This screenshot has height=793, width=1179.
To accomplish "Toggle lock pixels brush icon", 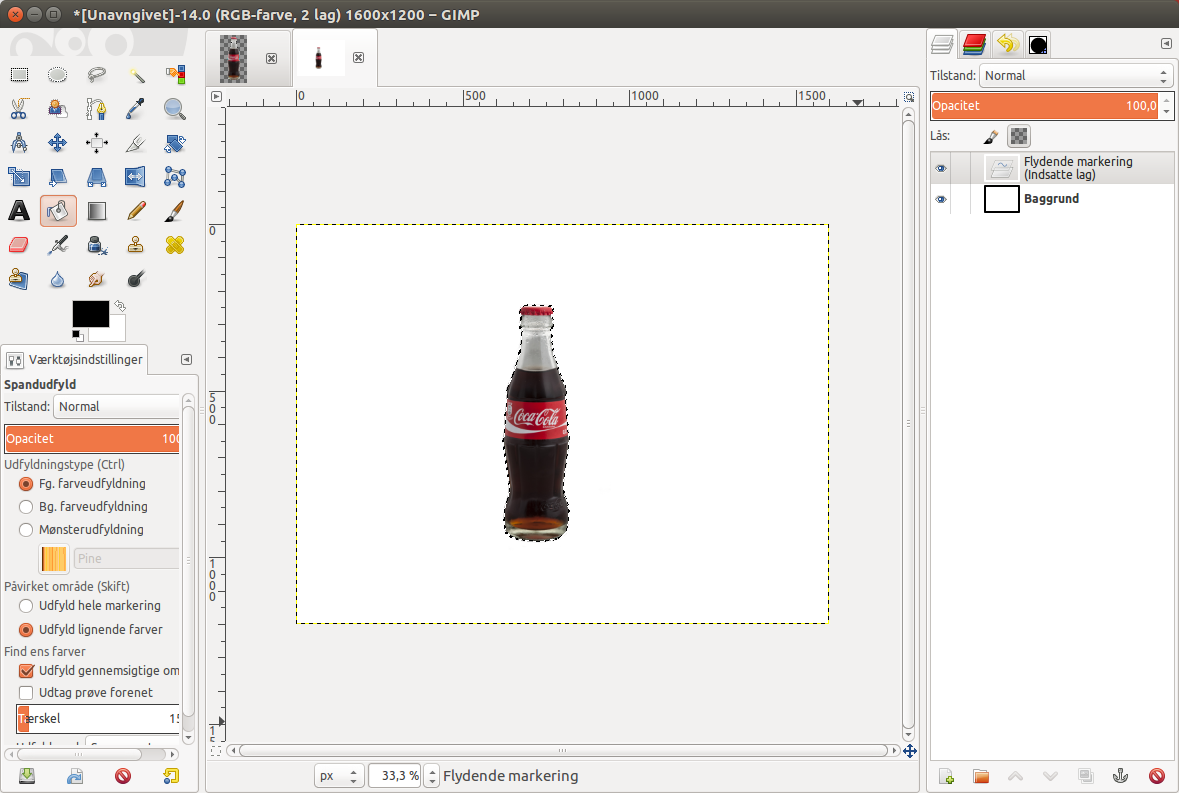I will [x=991, y=136].
